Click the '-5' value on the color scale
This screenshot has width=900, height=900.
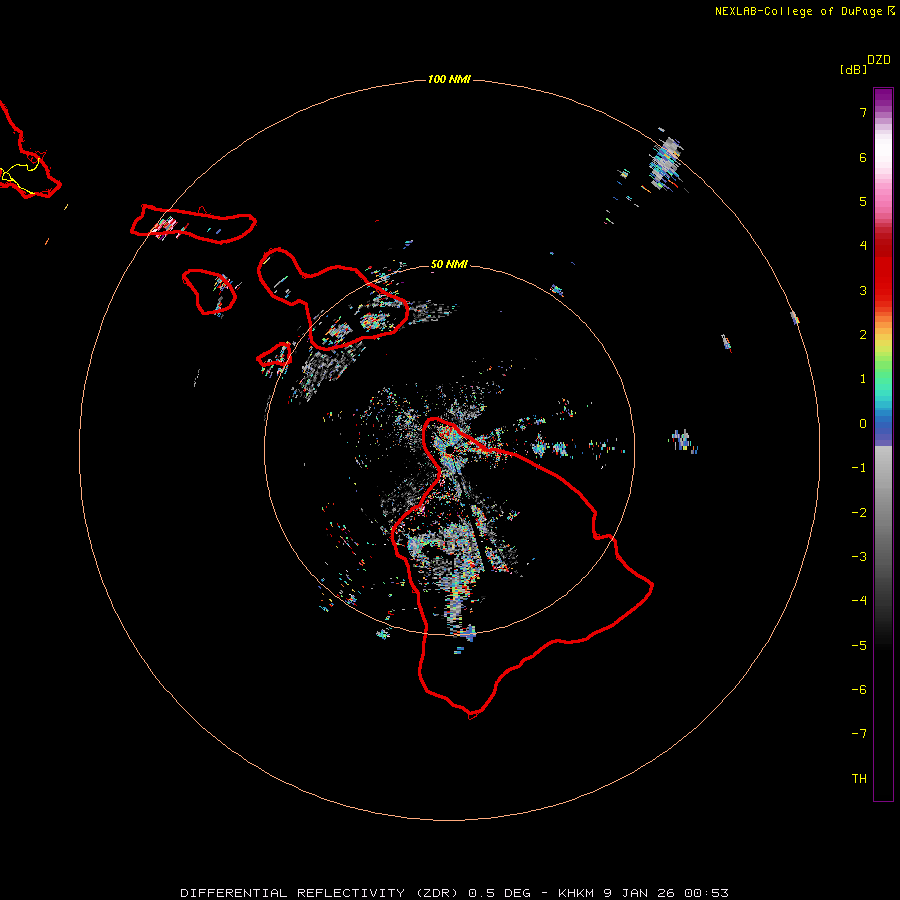(x=859, y=646)
